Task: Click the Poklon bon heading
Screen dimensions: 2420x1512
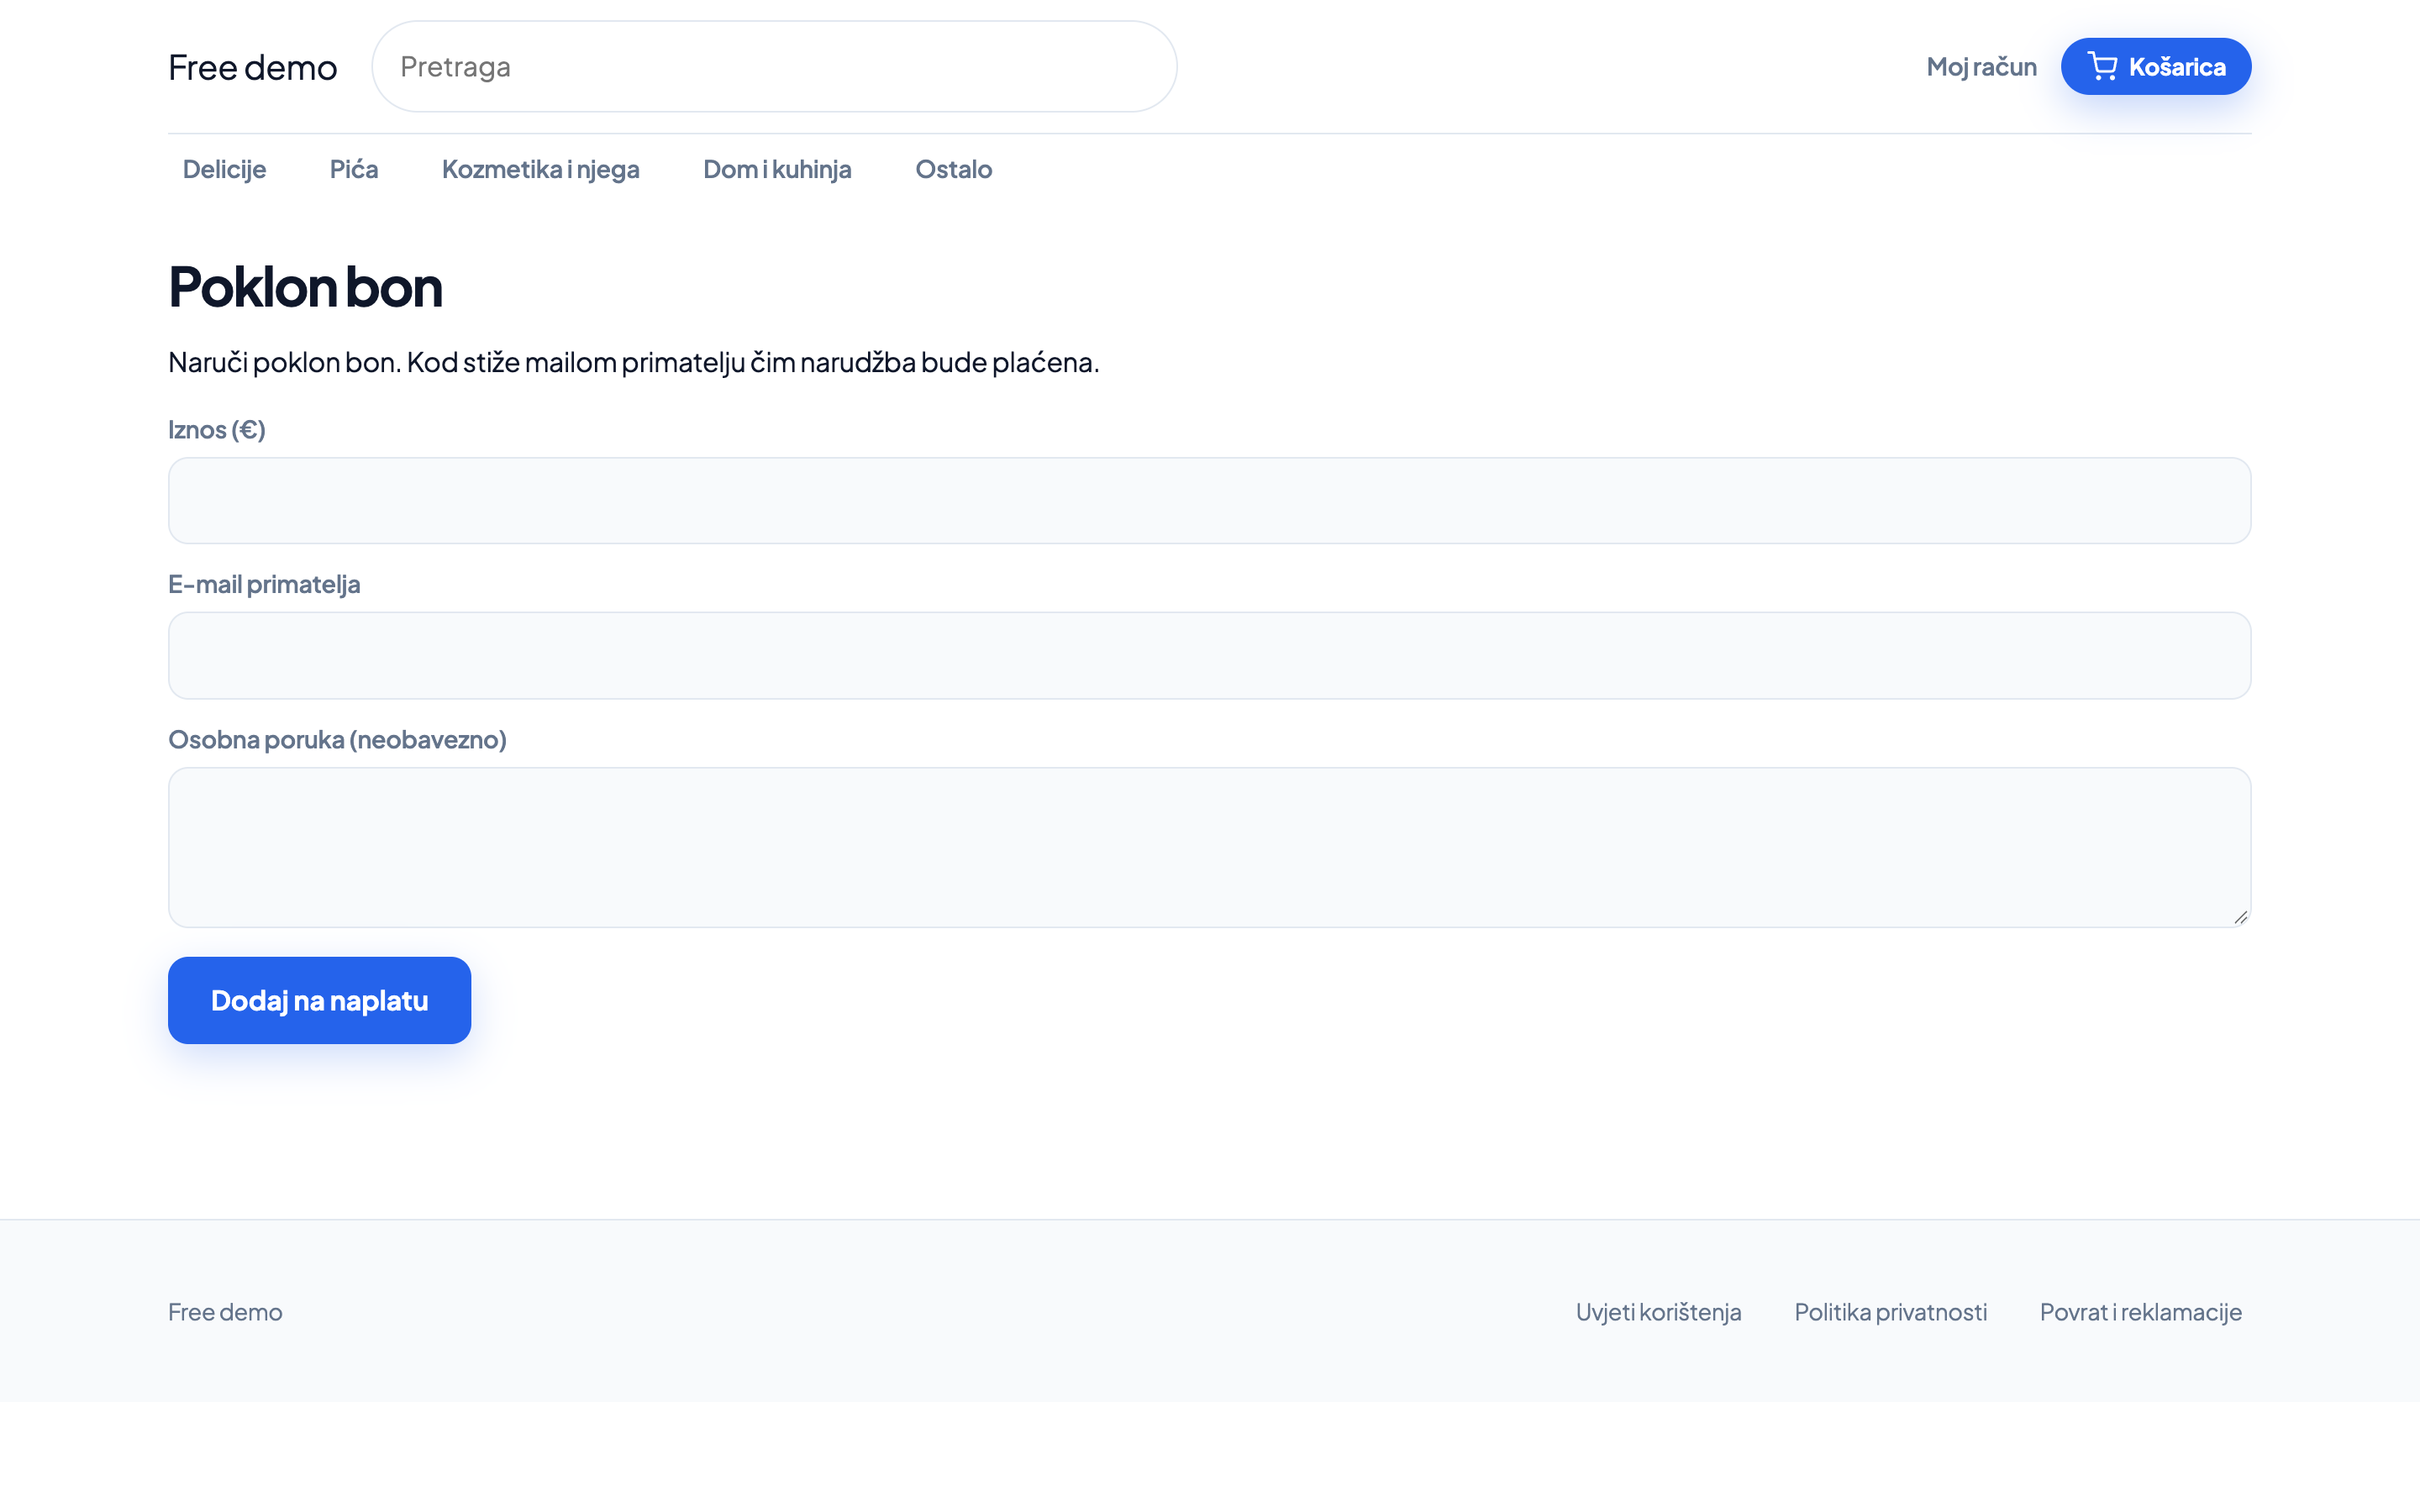Action: [x=305, y=287]
